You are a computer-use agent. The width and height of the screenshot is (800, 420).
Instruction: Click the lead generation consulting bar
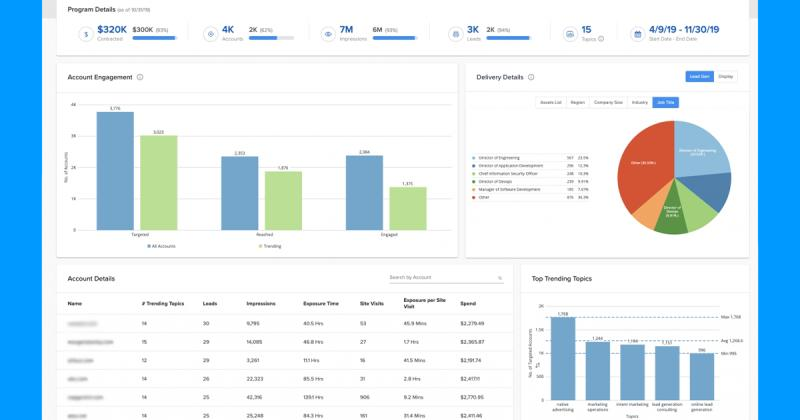coord(667,373)
